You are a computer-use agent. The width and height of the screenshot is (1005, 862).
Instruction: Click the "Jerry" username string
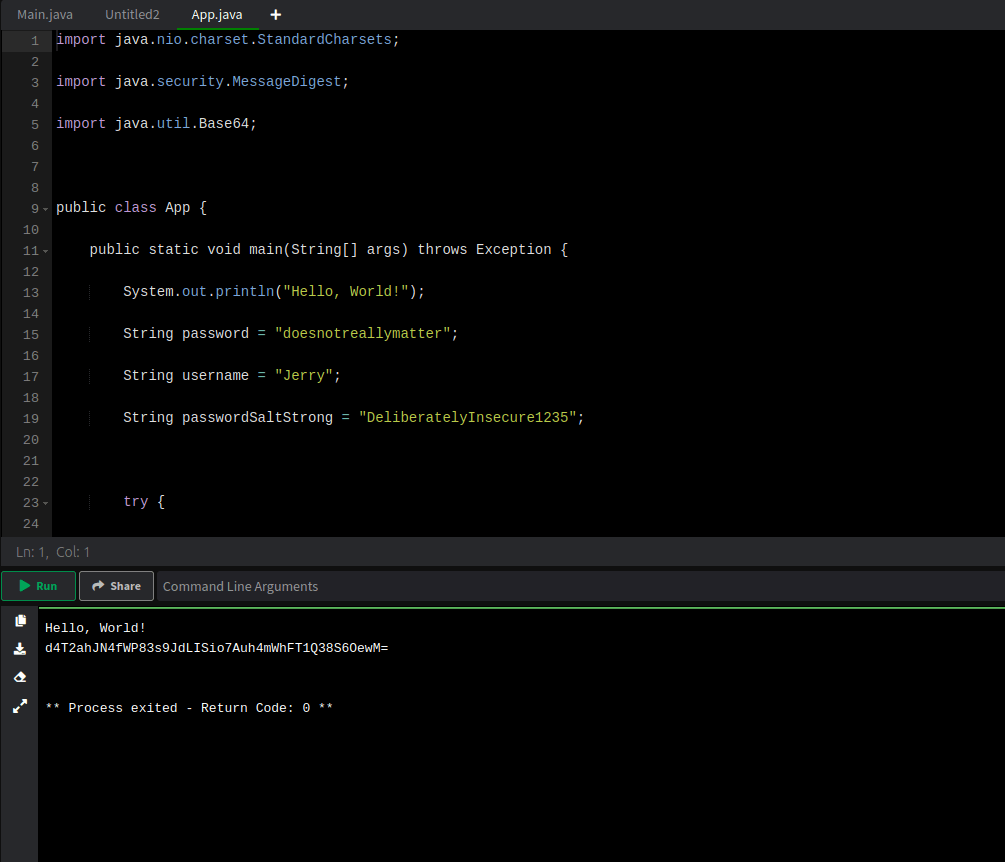[x=303, y=376]
